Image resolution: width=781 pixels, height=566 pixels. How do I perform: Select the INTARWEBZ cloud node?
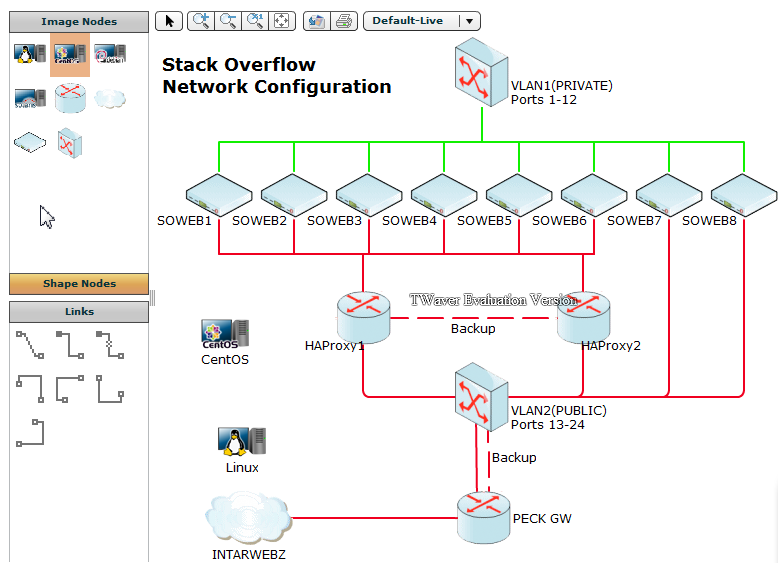[248, 518]
